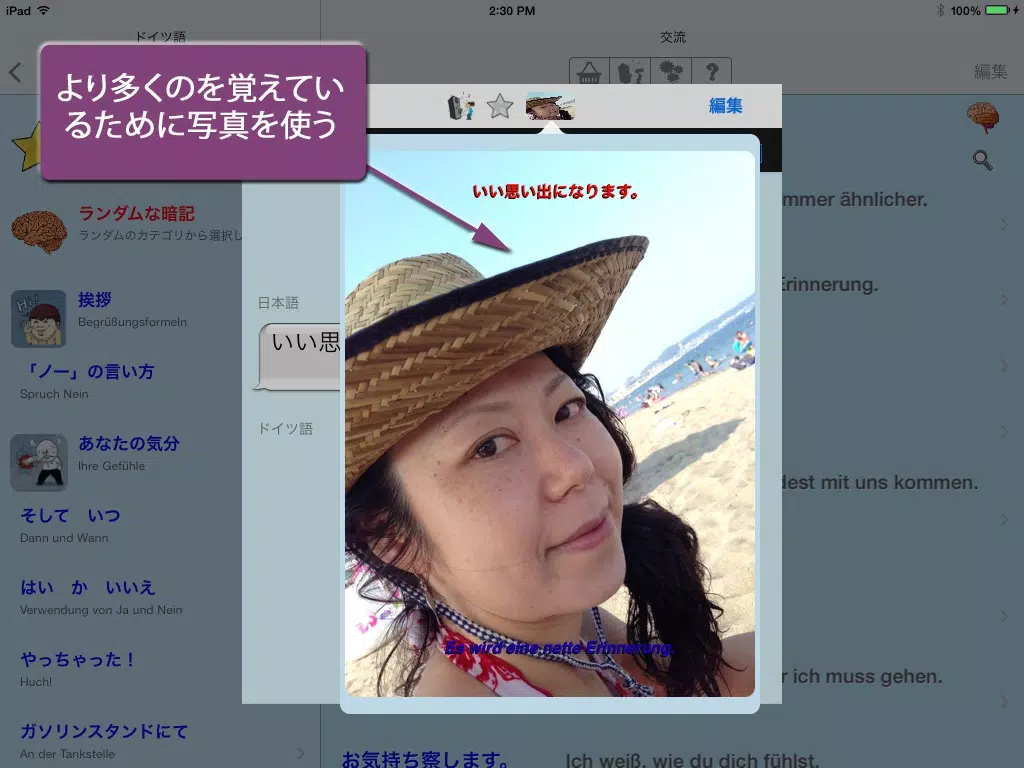The image size is (1024, 768).
Task: Expand the chevron on the ガソリンスタンドにて row
Action: 300,753
